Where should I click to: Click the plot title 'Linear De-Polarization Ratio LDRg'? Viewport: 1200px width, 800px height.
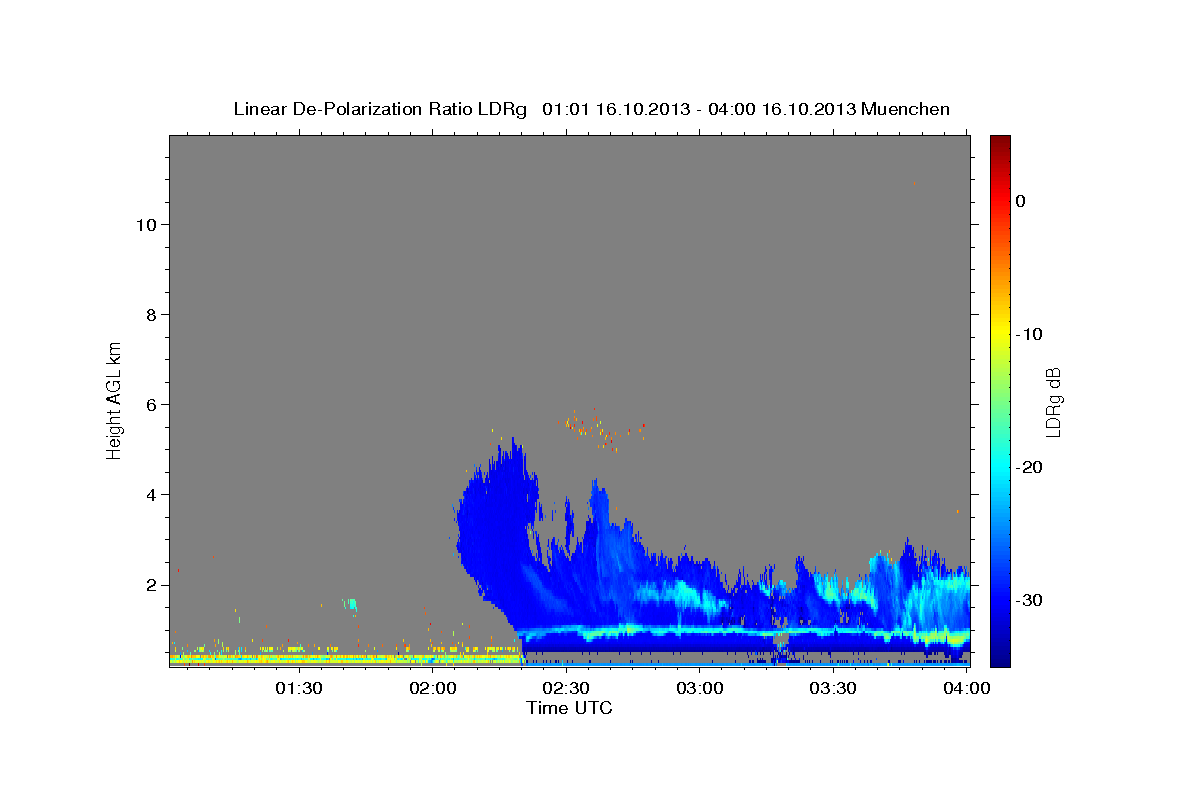(380, 109)
